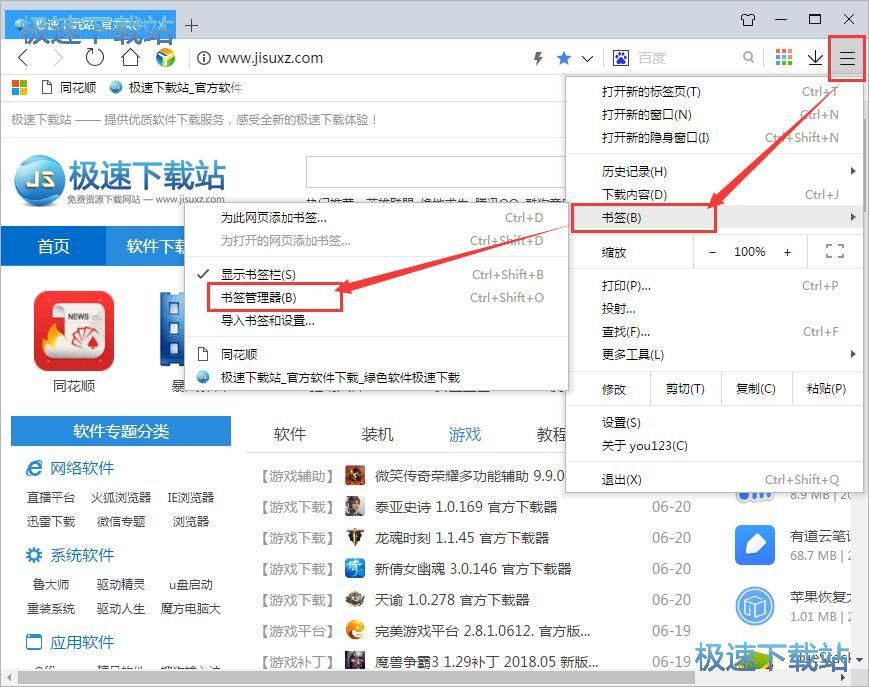869x687 pixels.
Task: Click the site info icon before the URL
Action: 203,58
